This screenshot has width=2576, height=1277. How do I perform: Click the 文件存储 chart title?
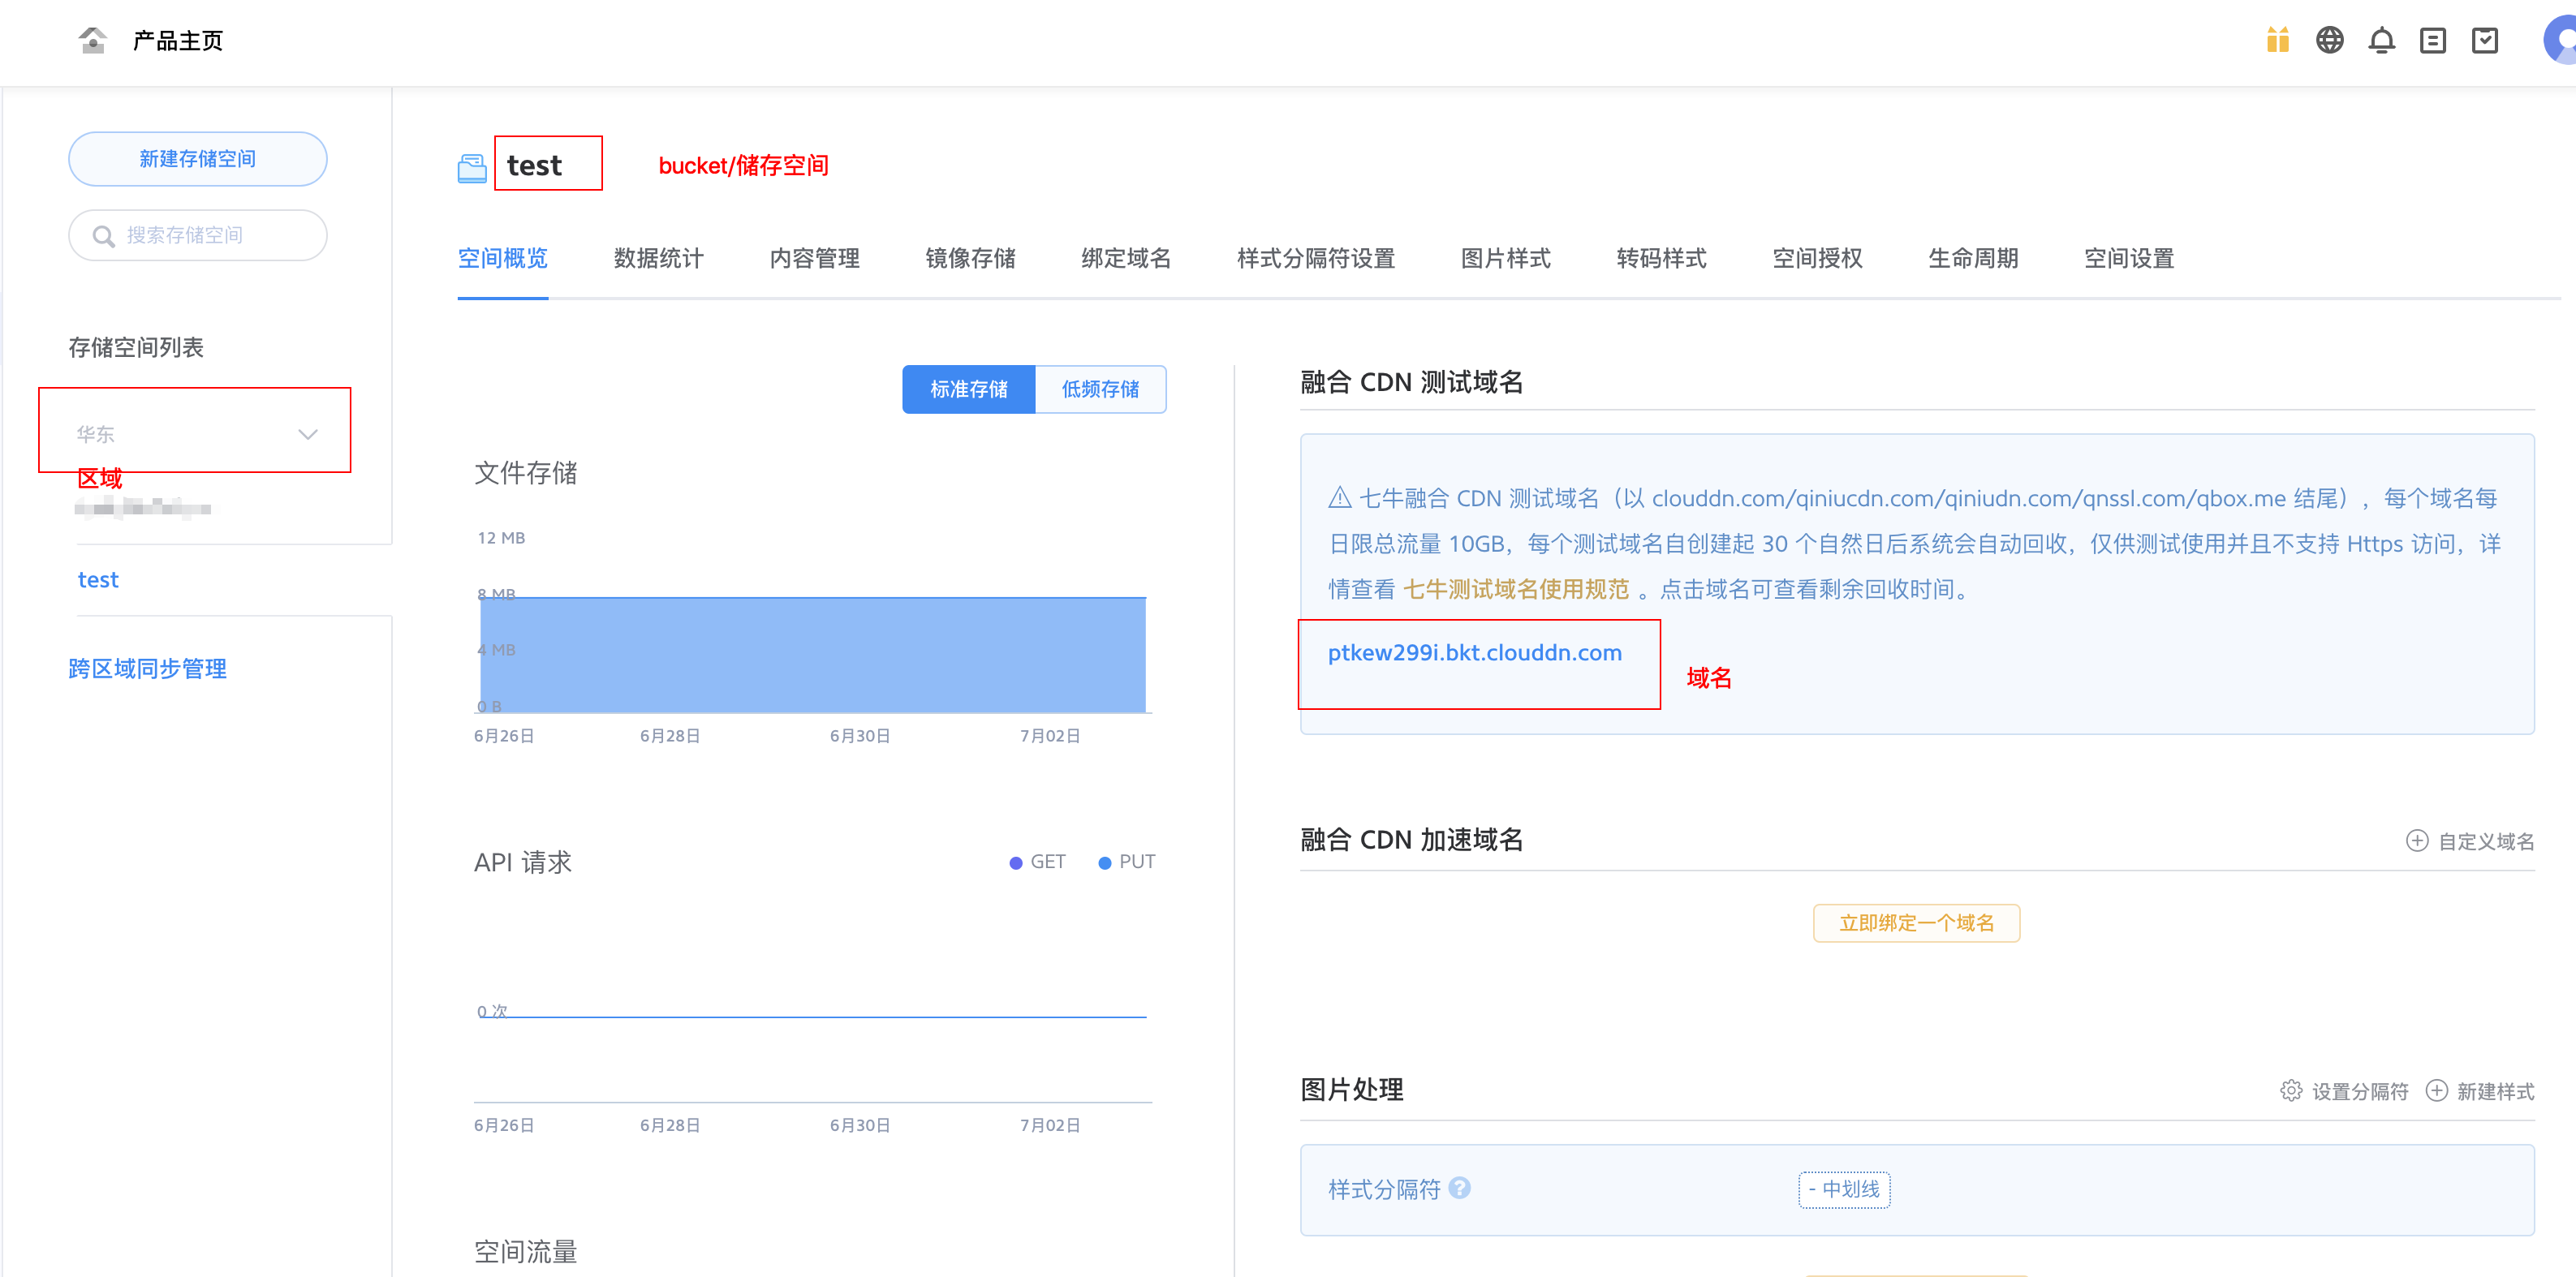tap(526, 473)
